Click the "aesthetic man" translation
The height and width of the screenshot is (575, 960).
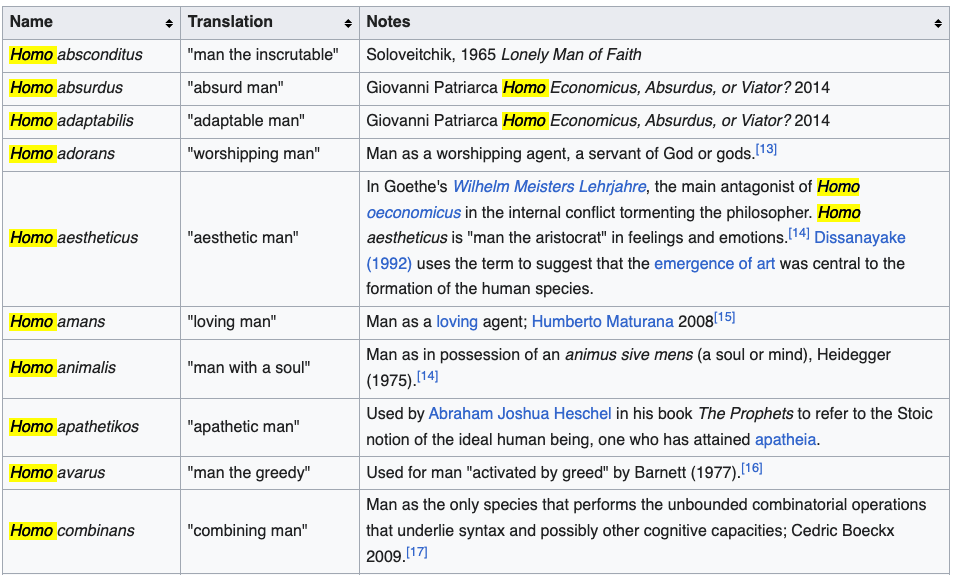point(242,238)
